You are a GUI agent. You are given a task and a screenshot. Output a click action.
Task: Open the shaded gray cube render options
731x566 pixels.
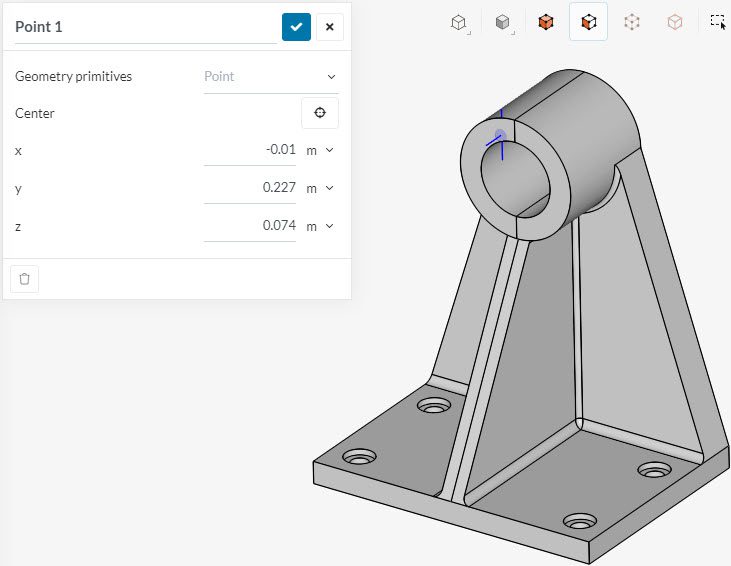click(x=503, y=21)
